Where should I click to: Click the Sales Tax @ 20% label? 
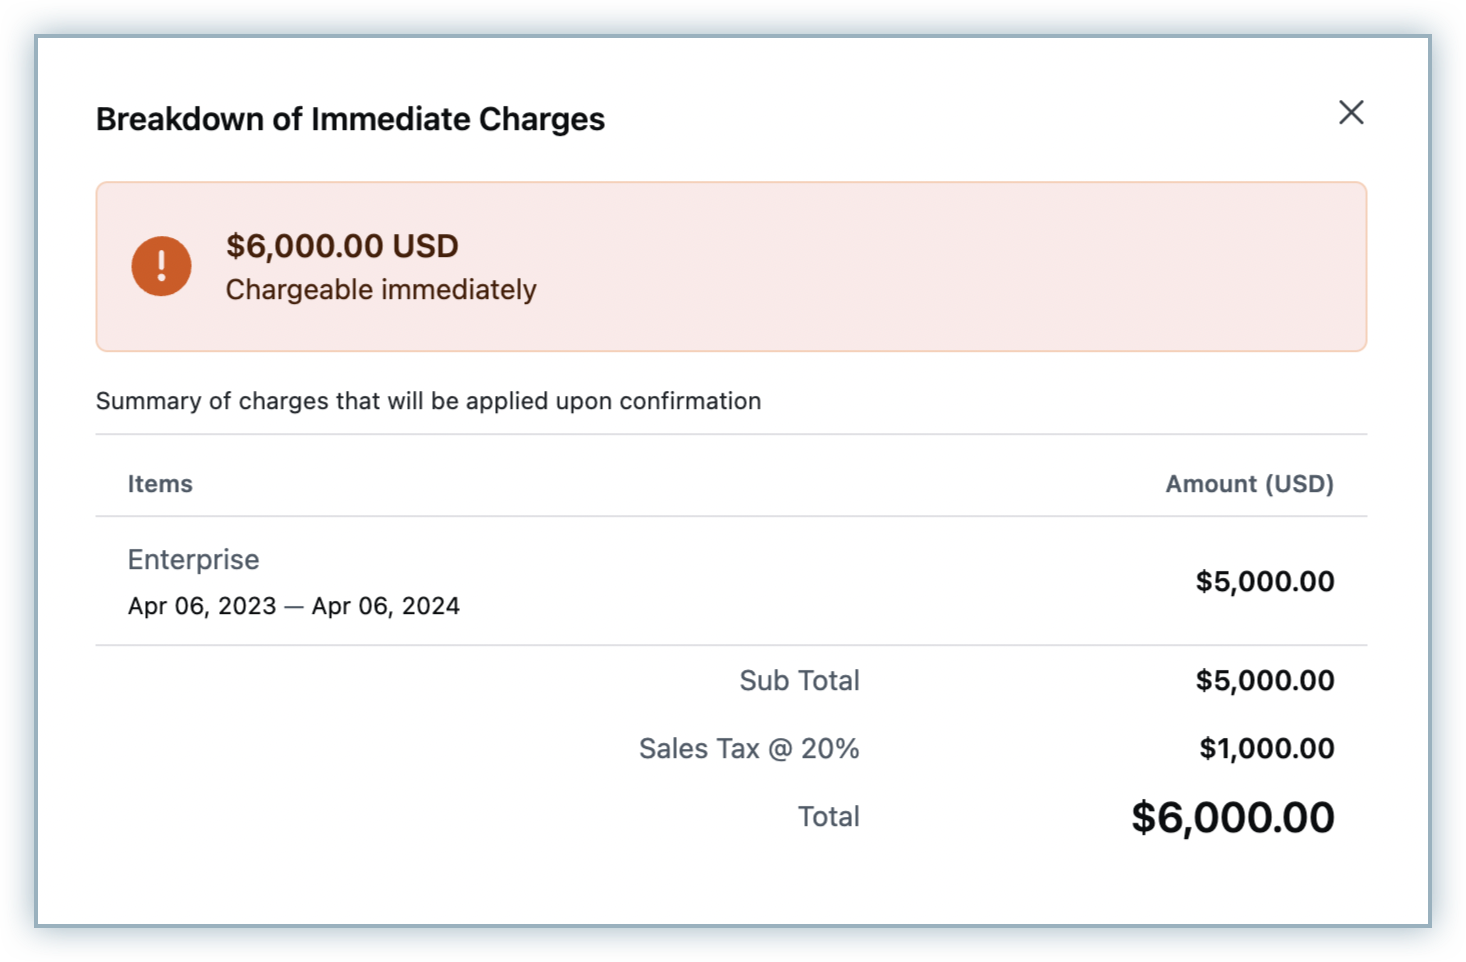(x=749, y=749)
